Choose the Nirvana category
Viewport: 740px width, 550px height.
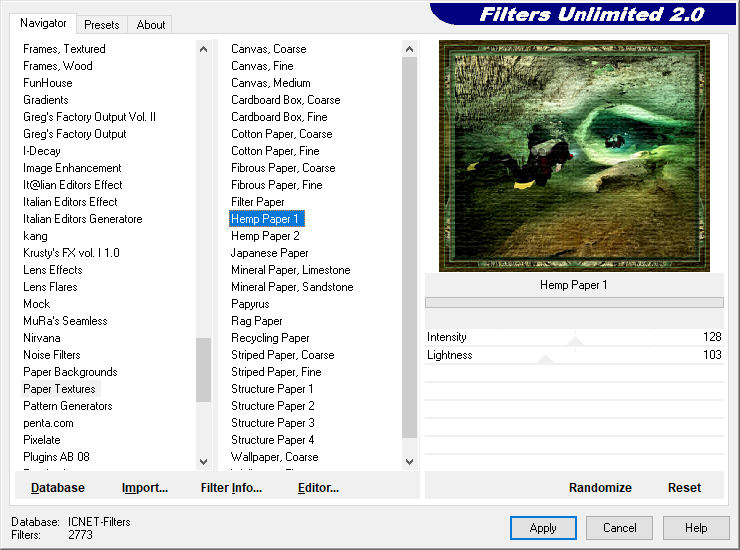tap(42, 338)
